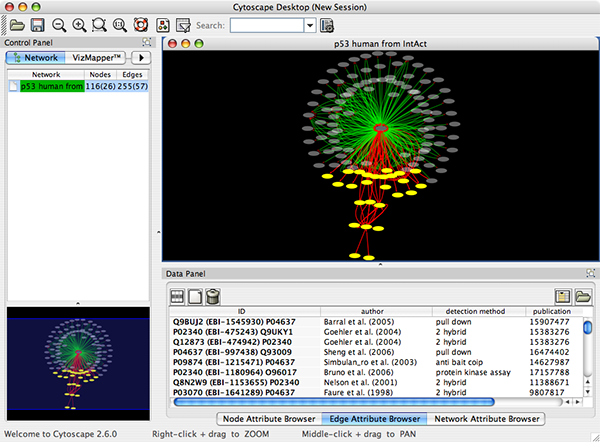Select attributes icon in Data Panel
The image size is (600, 442).
pyautogui.click(x=178, y=295)
